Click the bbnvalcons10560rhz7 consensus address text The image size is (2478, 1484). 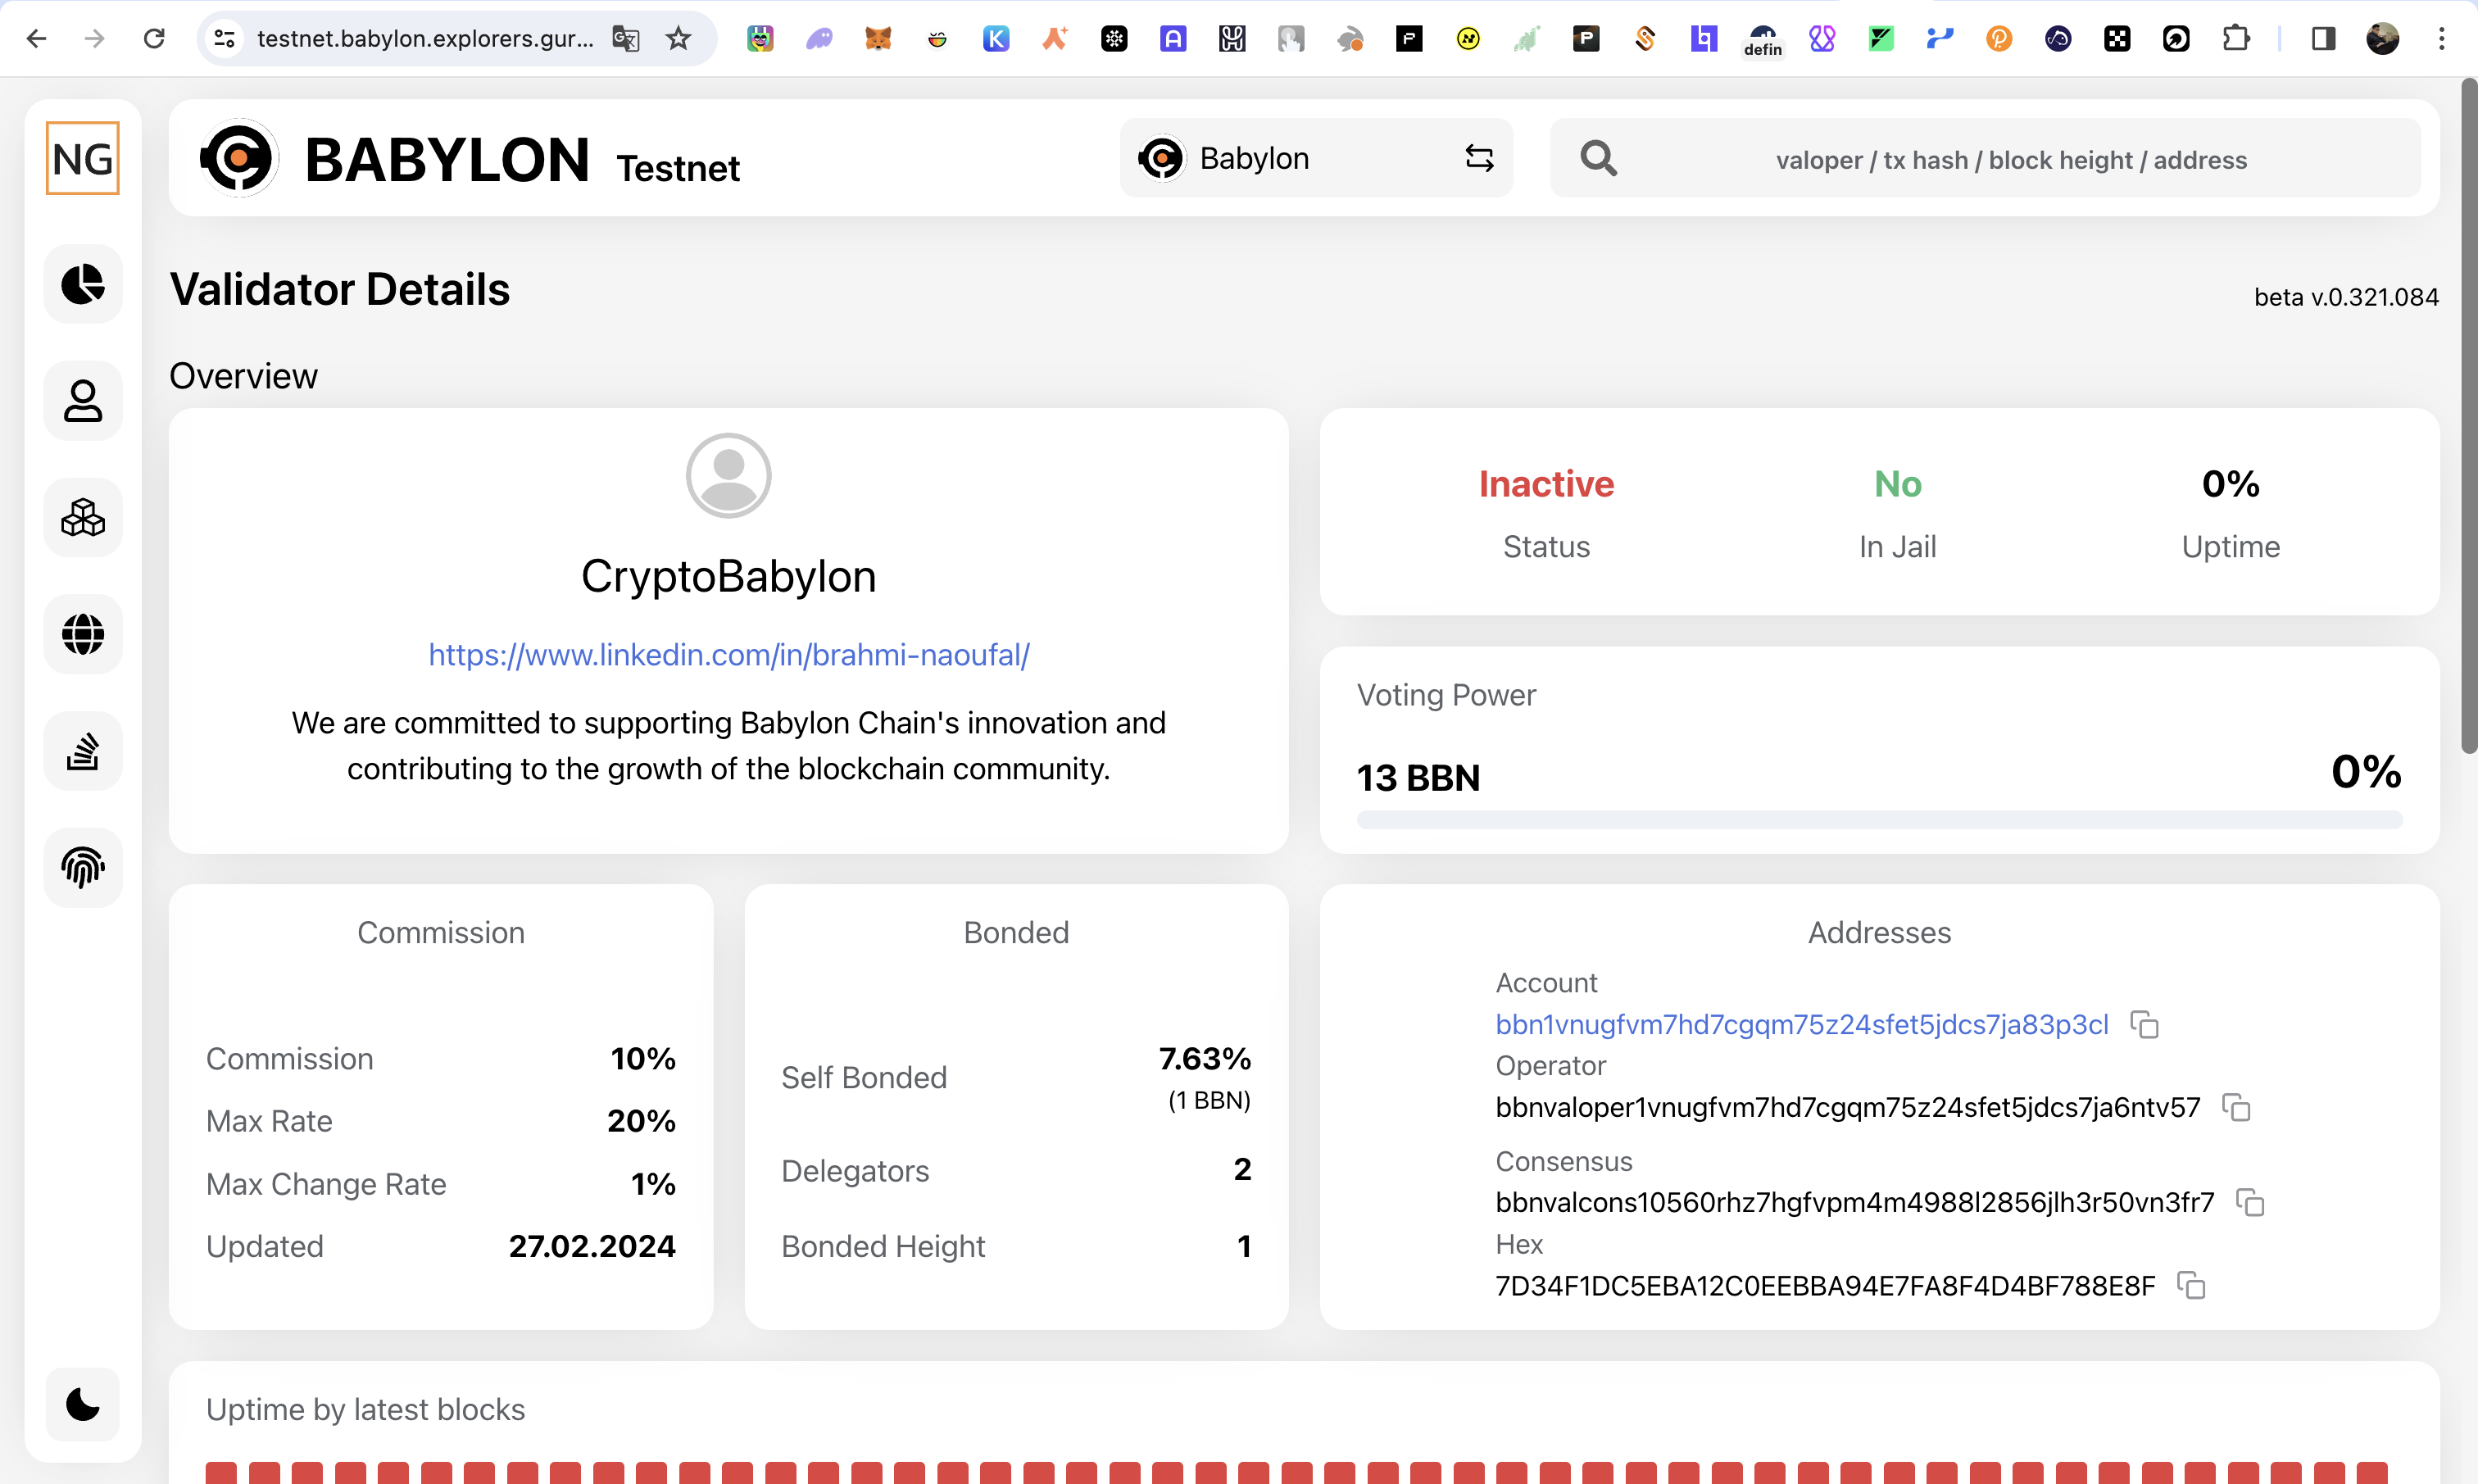tap(1855, 1201)
